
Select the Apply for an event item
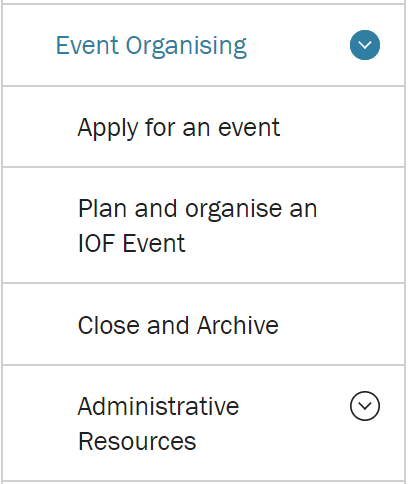pos(179,128)
